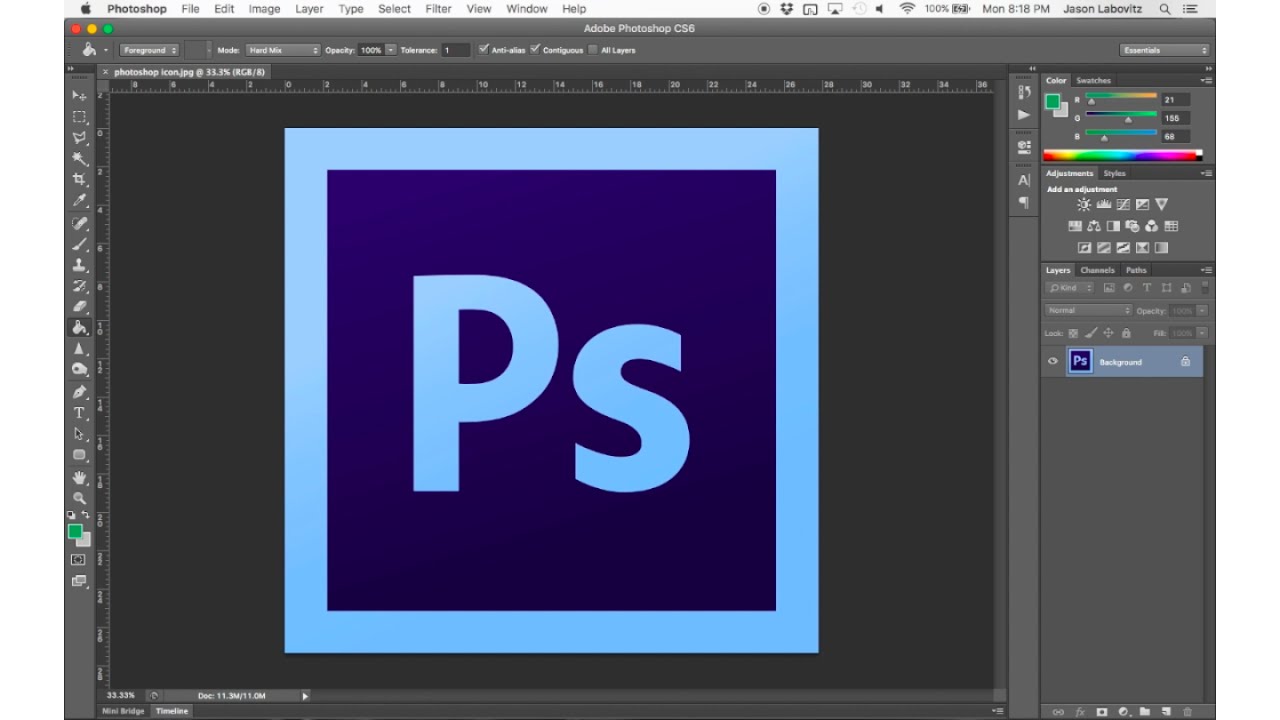
Task: Select the Paint Bucket tool
Action: tap(79, 328)
